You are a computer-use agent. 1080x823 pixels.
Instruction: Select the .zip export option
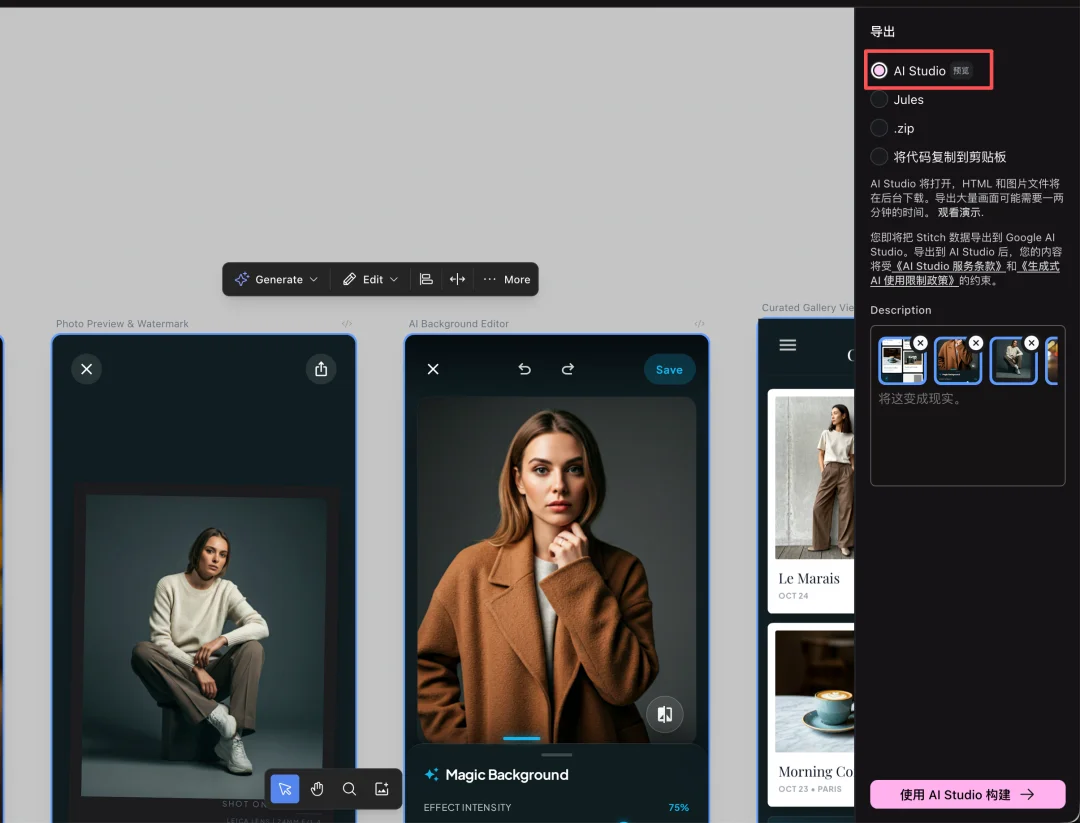tap(879, 128)
